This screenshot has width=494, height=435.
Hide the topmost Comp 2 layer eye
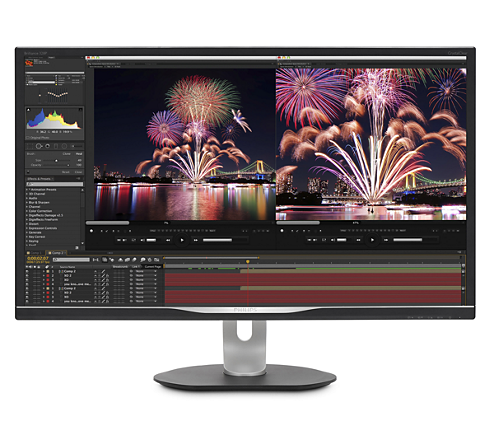click(x=27, y=271)
